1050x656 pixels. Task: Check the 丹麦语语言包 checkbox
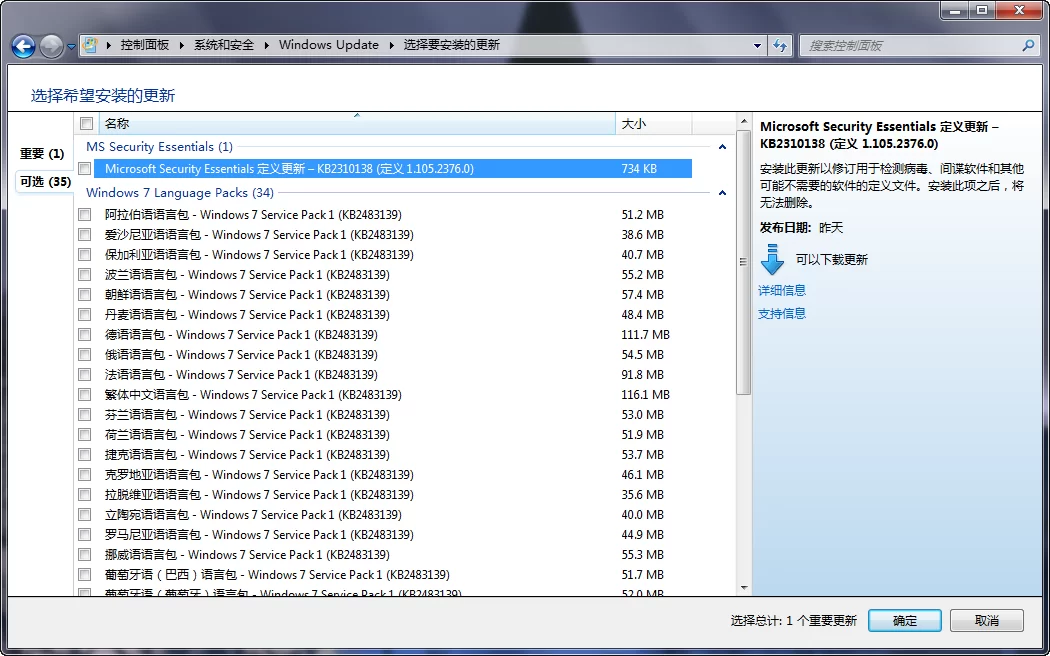(x=84, y=315)
